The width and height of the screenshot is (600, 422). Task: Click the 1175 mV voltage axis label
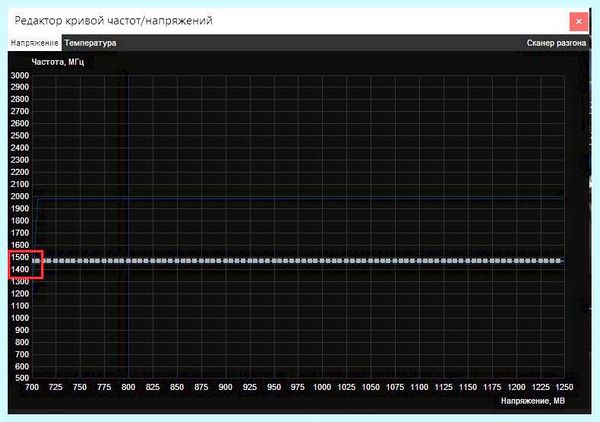(492, 387)
